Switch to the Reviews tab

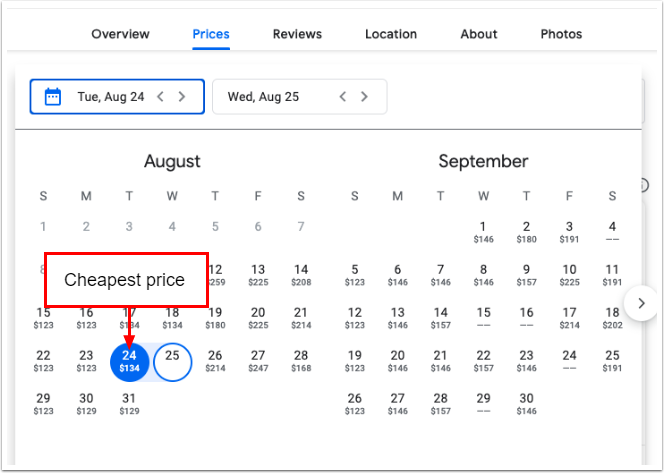tap(297, 34)
